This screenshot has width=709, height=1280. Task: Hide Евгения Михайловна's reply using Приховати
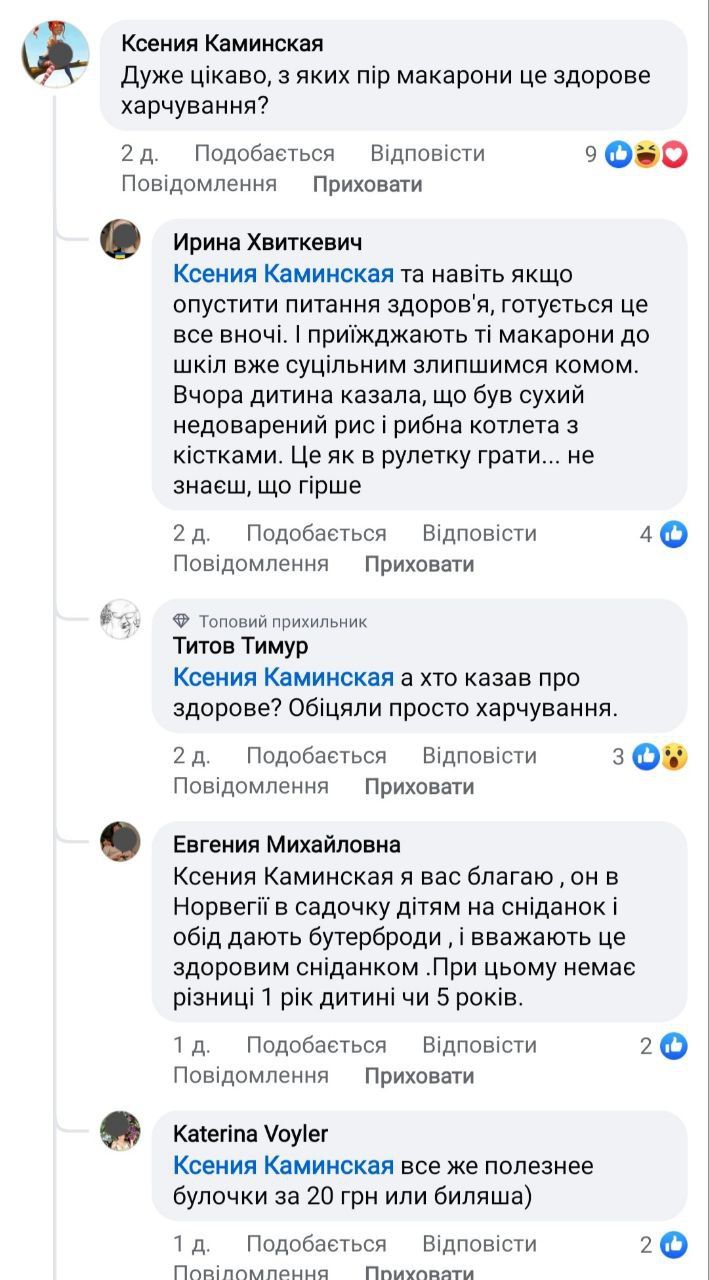[x=419, y=1076]
